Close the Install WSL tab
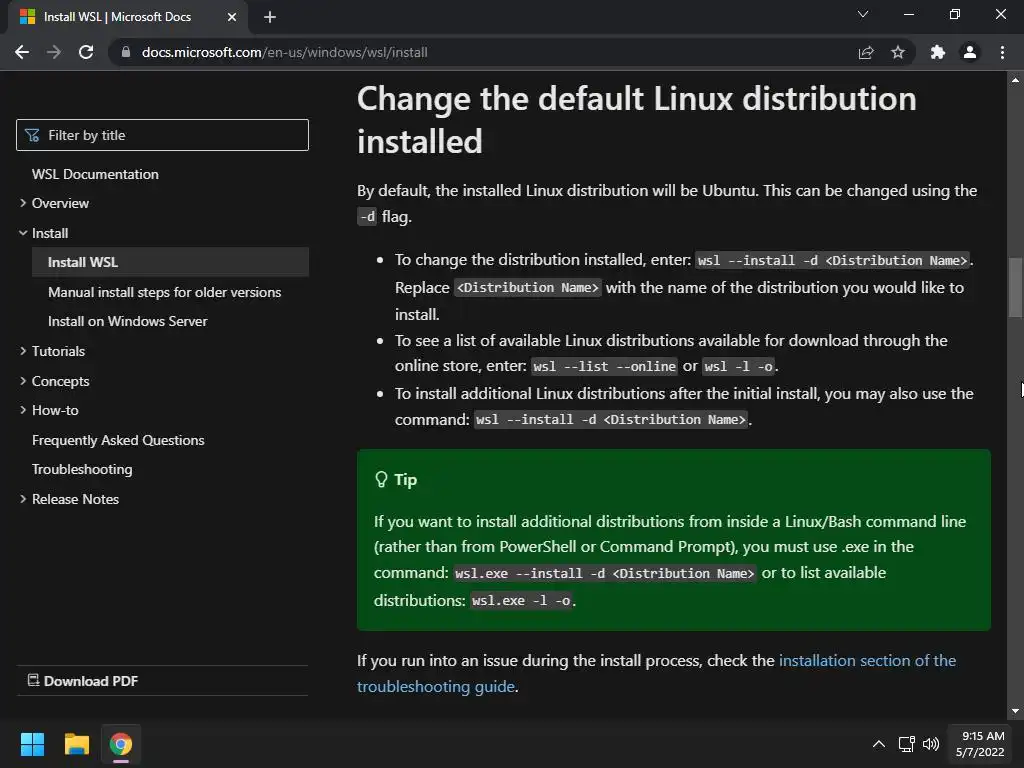 (x=232, y=17)
